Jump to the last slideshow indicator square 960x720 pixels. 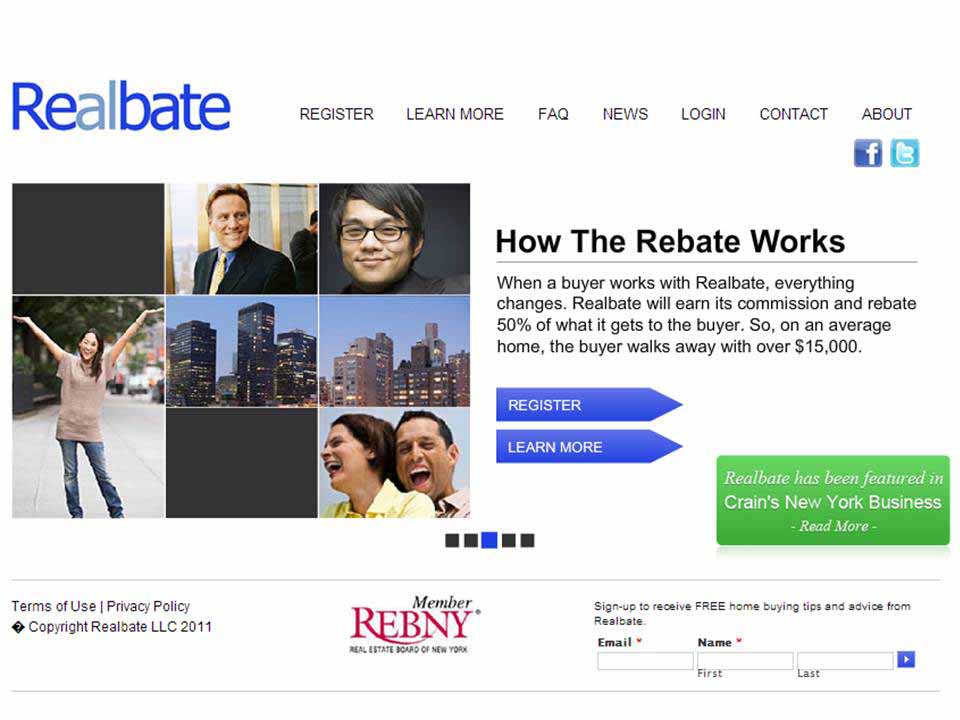coord(527,541)
